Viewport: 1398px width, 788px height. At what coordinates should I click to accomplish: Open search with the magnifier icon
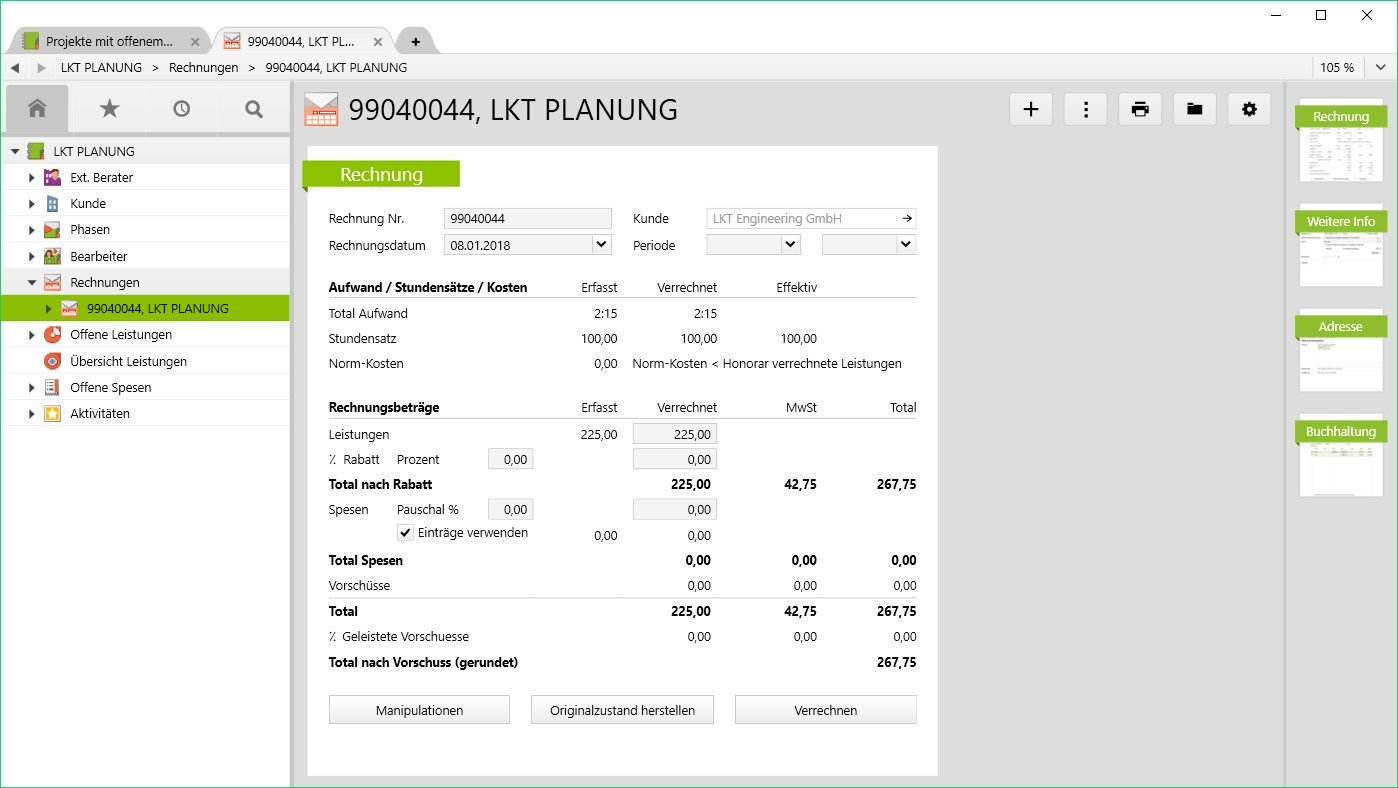point(254,109)
